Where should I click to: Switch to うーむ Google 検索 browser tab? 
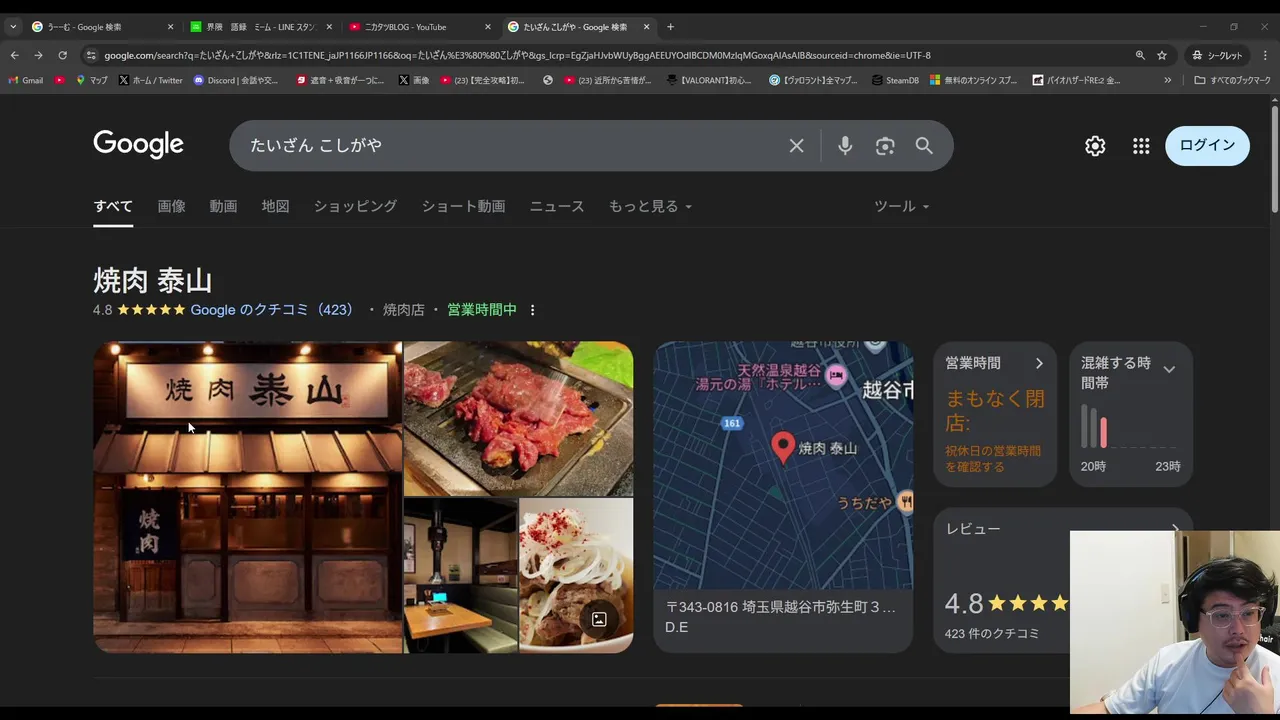pos(100,27)
